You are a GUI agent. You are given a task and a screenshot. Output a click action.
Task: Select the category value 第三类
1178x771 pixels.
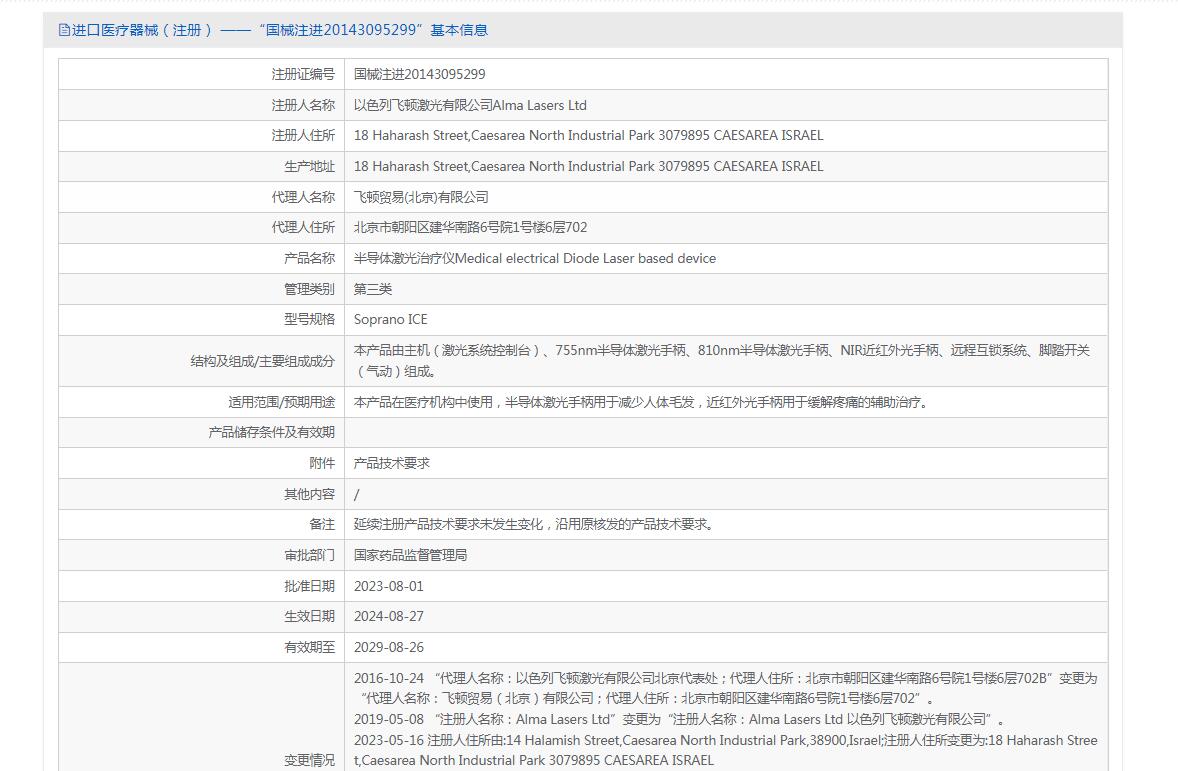coord(373,289)
